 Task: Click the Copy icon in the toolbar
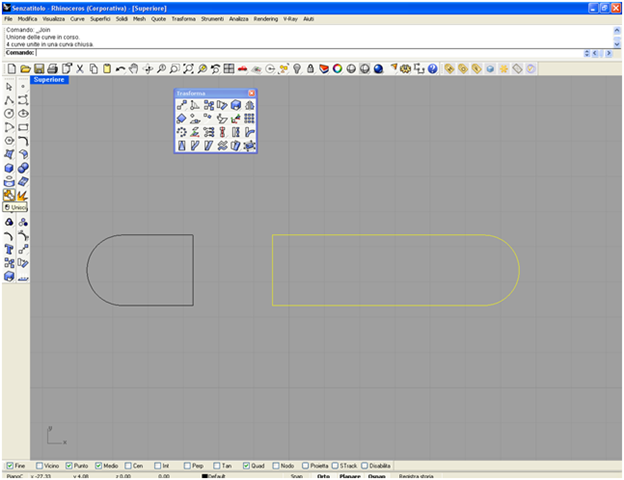tap(94, 69)
